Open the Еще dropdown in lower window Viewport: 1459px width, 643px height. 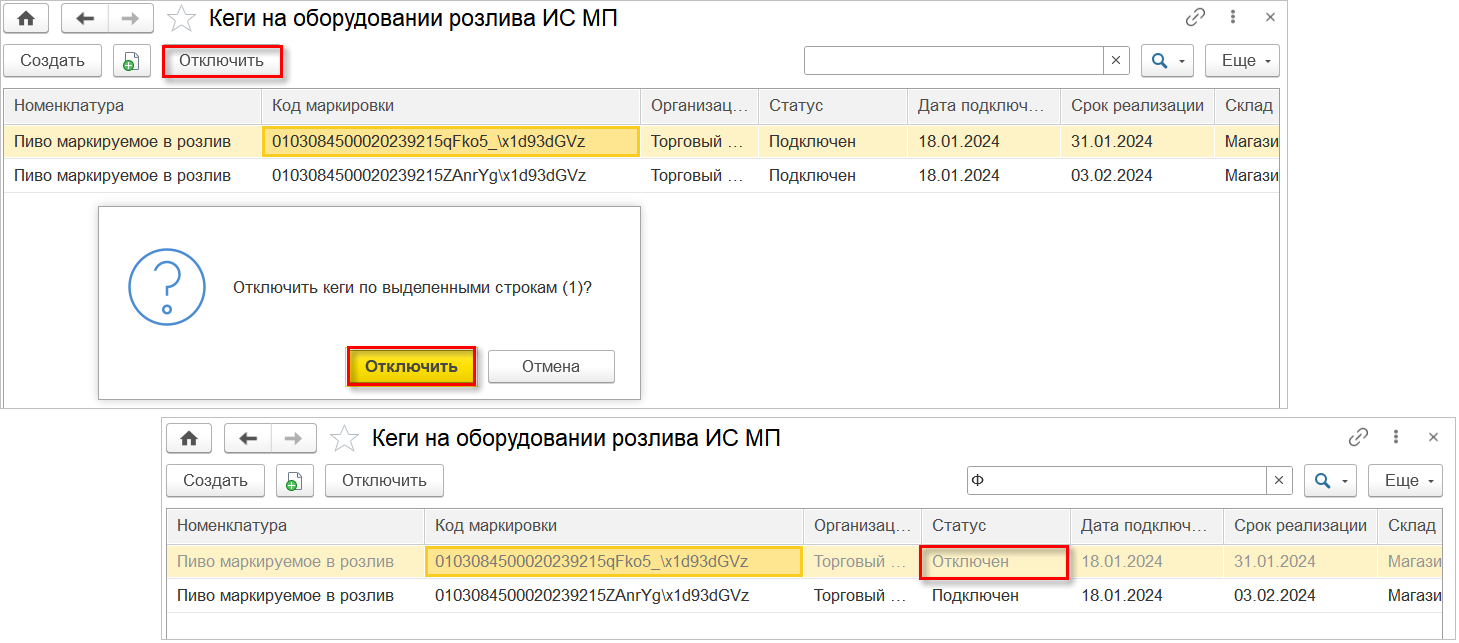point(1405,481)
